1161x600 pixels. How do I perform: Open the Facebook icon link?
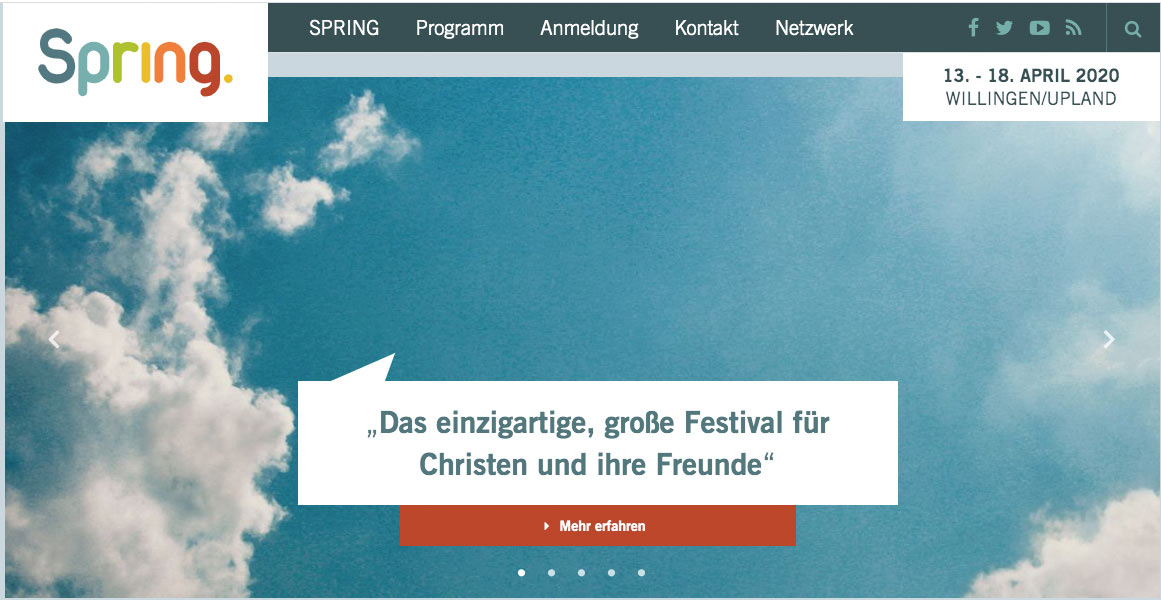click(974, 28)
